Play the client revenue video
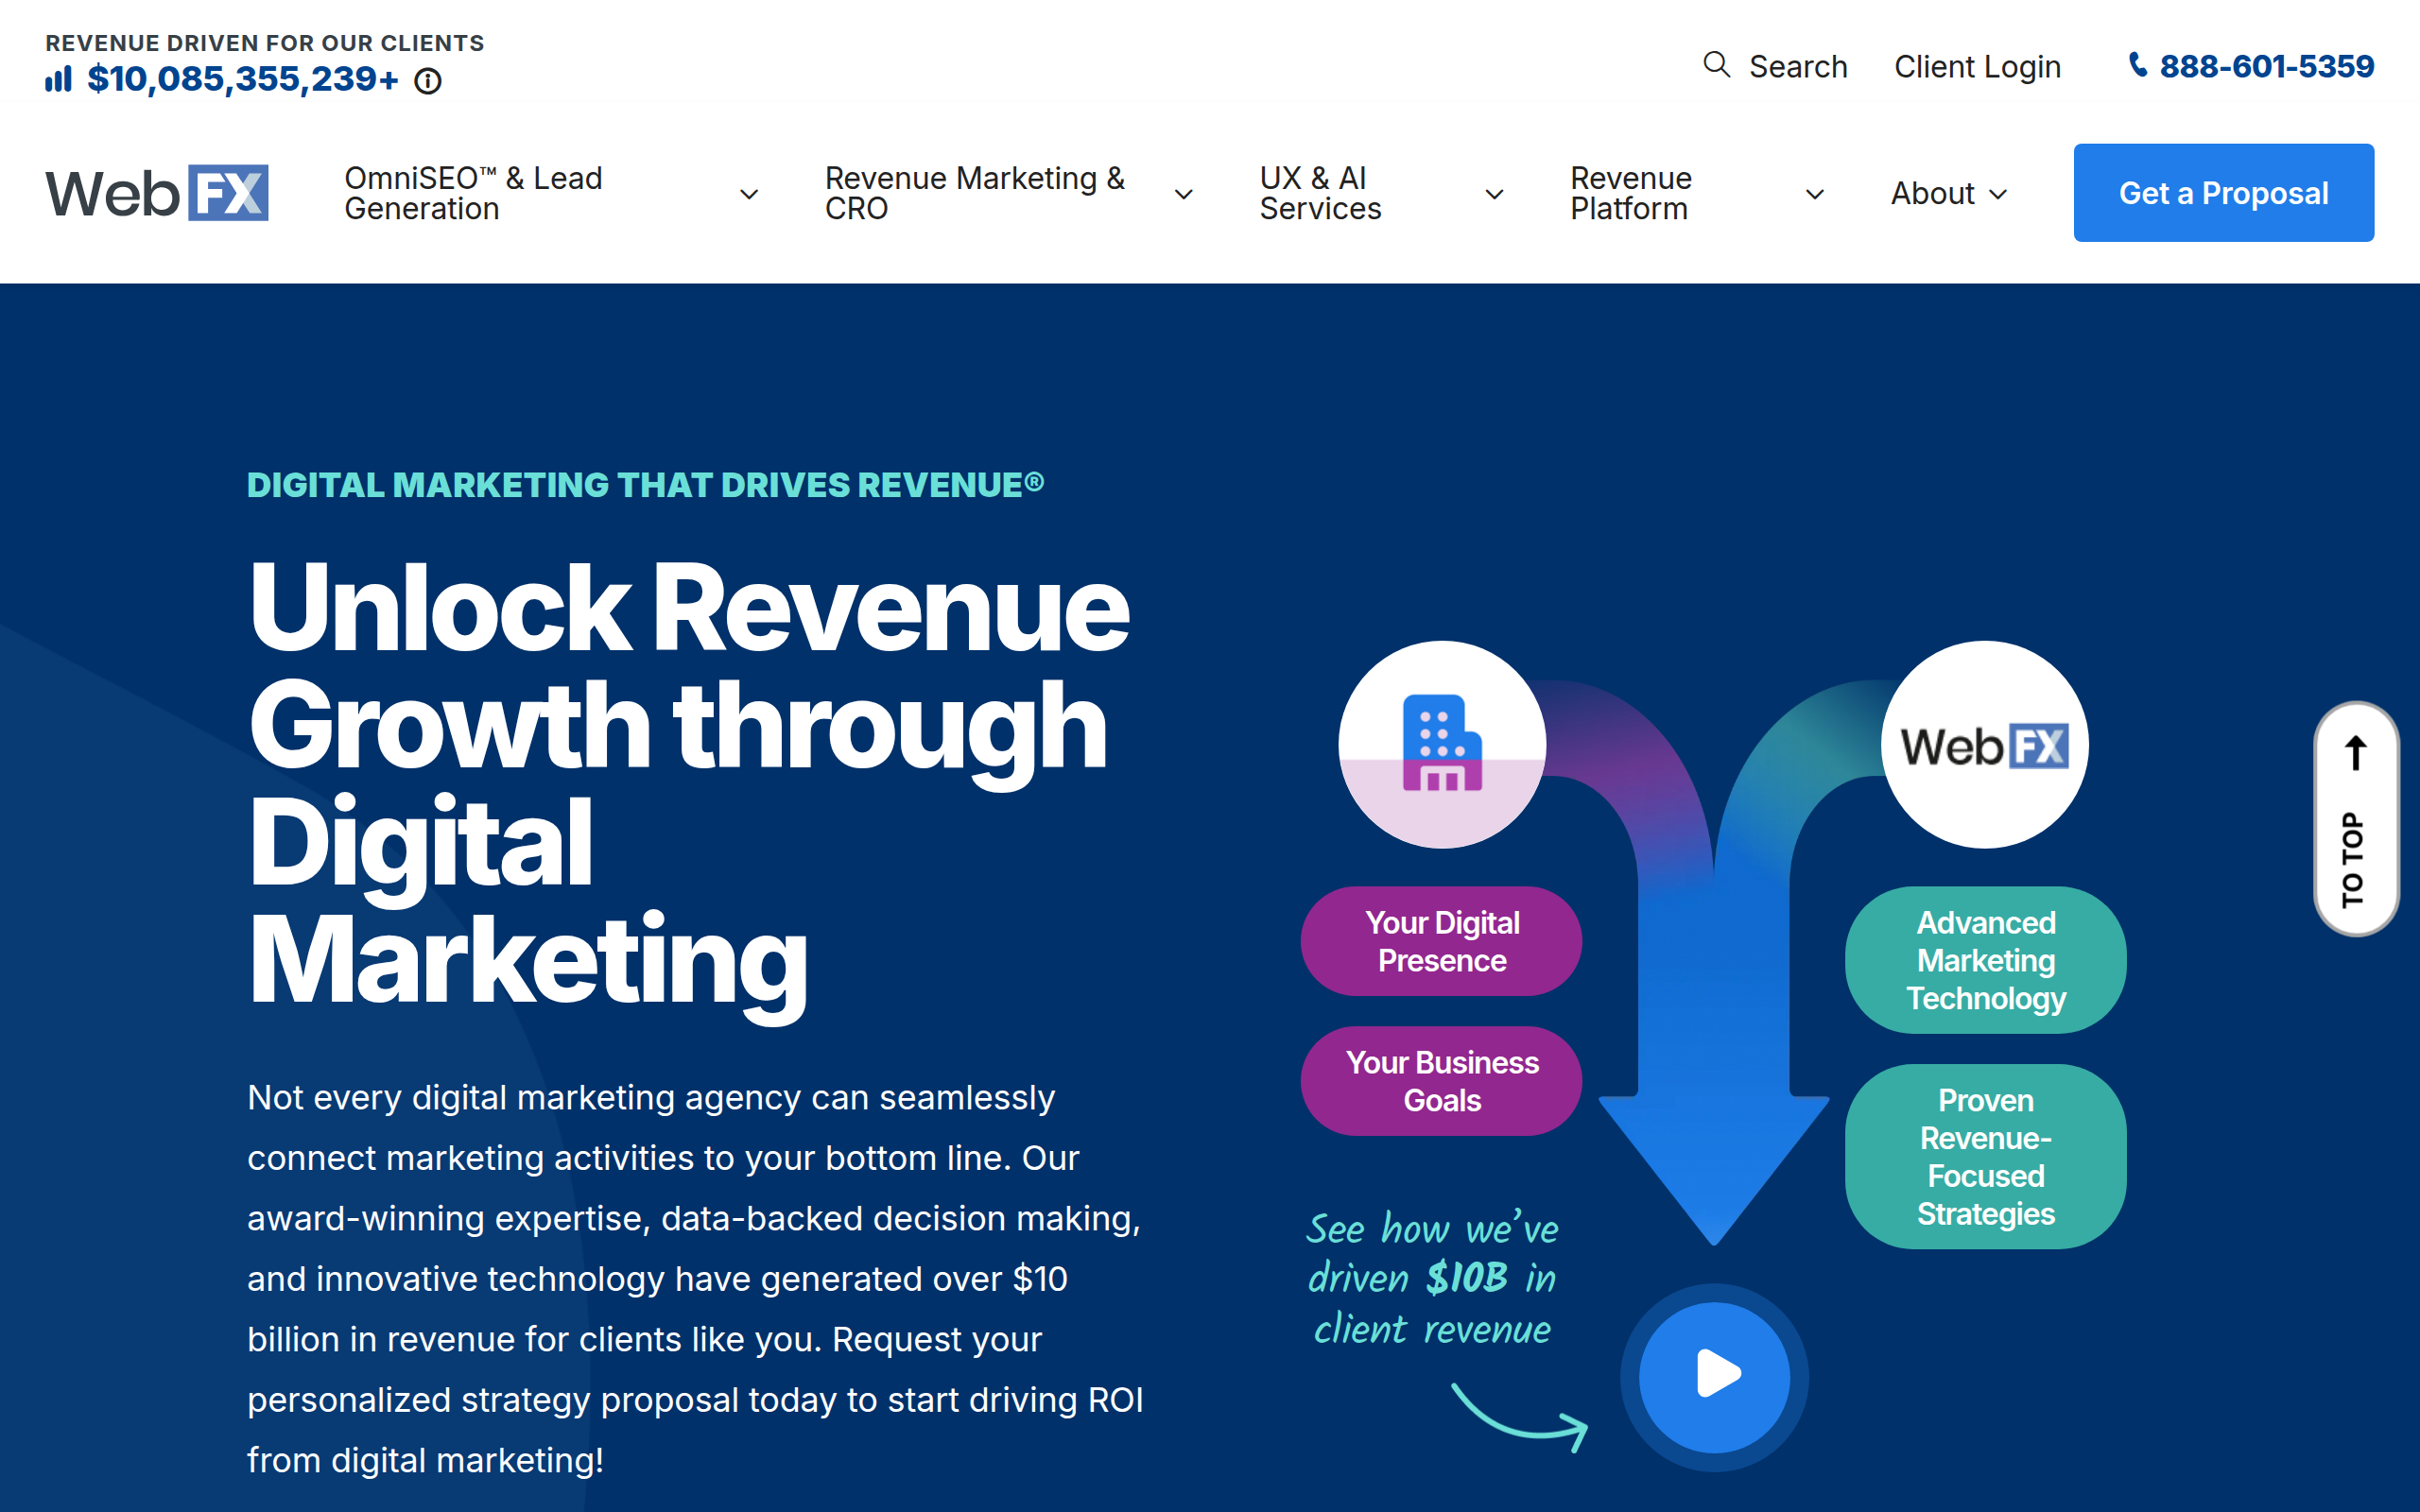The height and width of the screenshot is (1512, 2420). click(x=1715, y=1377)
